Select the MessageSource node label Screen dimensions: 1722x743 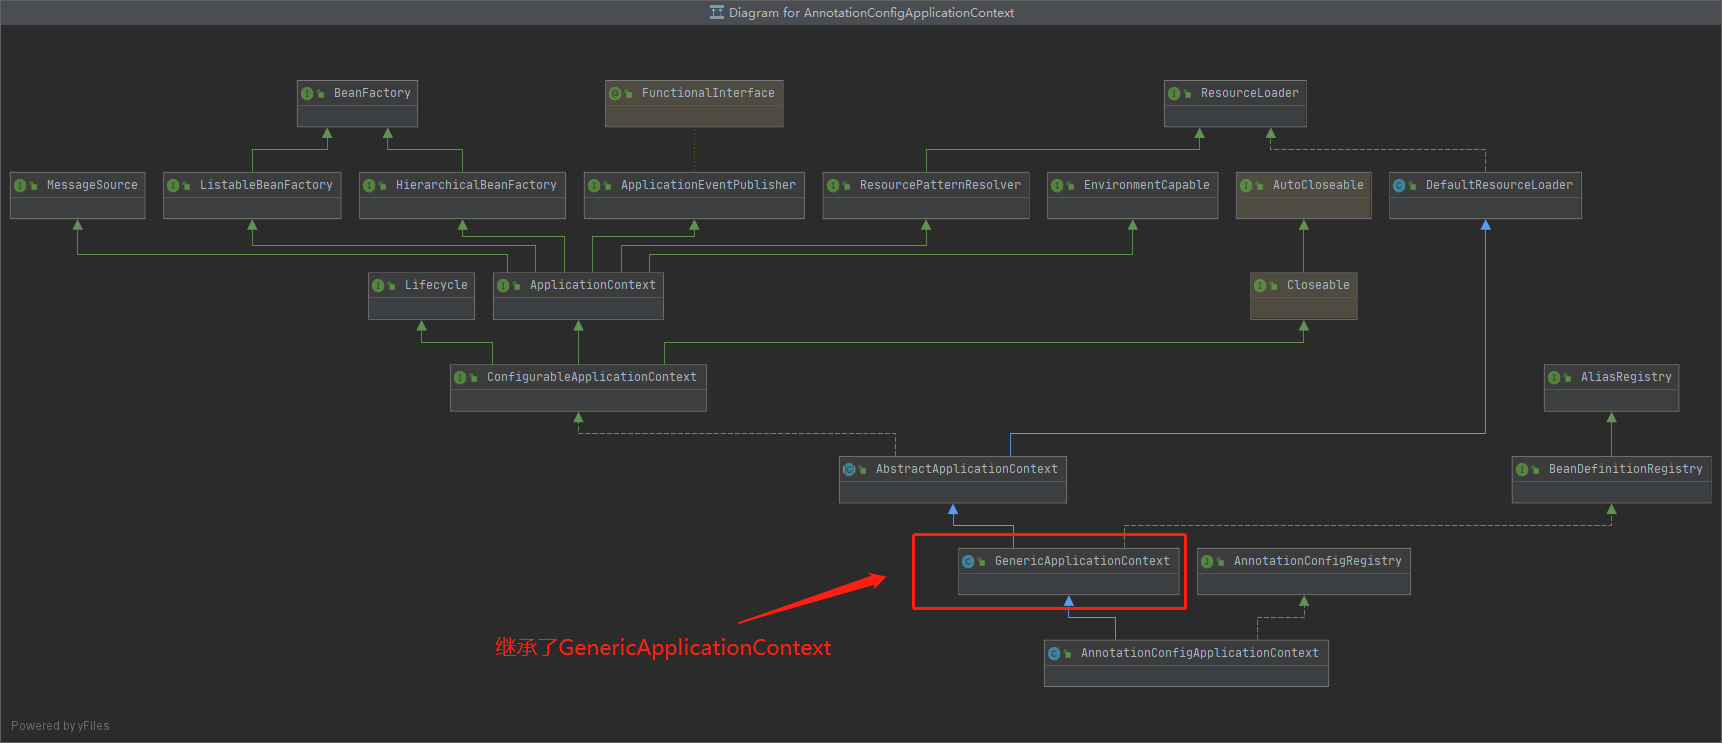point(92,185)
